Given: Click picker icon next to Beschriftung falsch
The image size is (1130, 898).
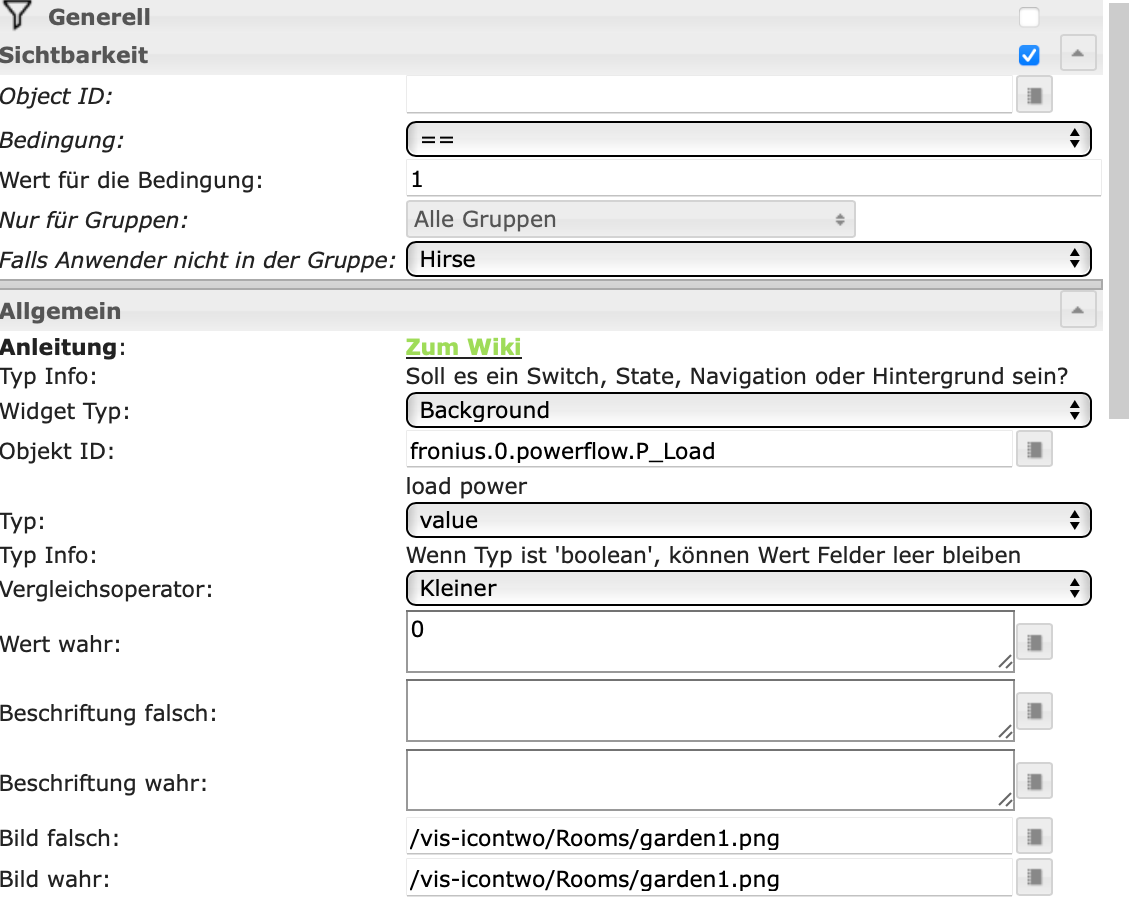Looking at the screenshot, I should (x=1035, y=711).
